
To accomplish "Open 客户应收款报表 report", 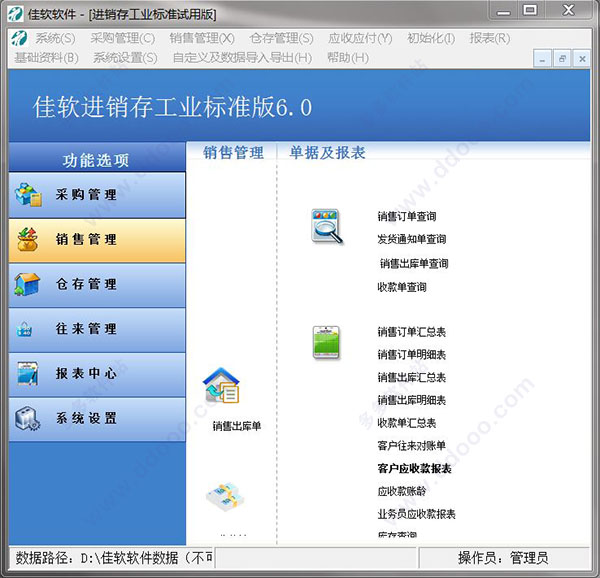I will click(x=414, y=469).
